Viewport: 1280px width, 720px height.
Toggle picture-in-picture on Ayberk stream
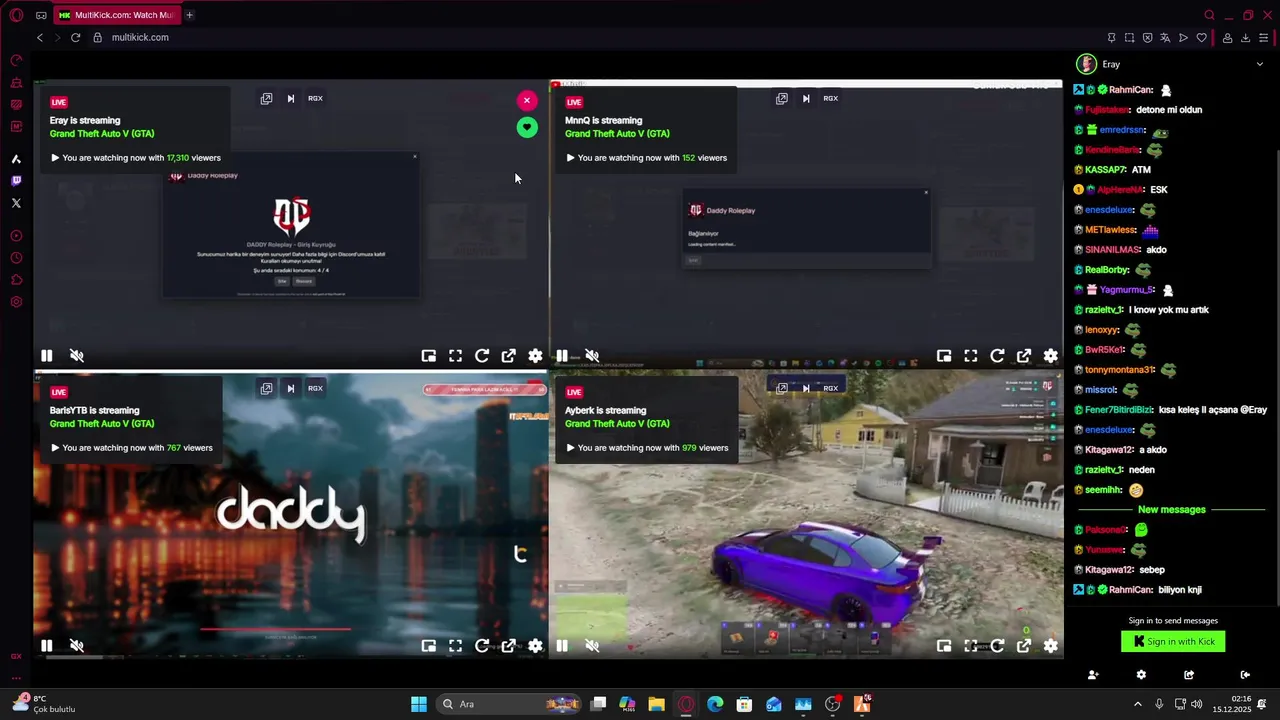pos(943,645)
